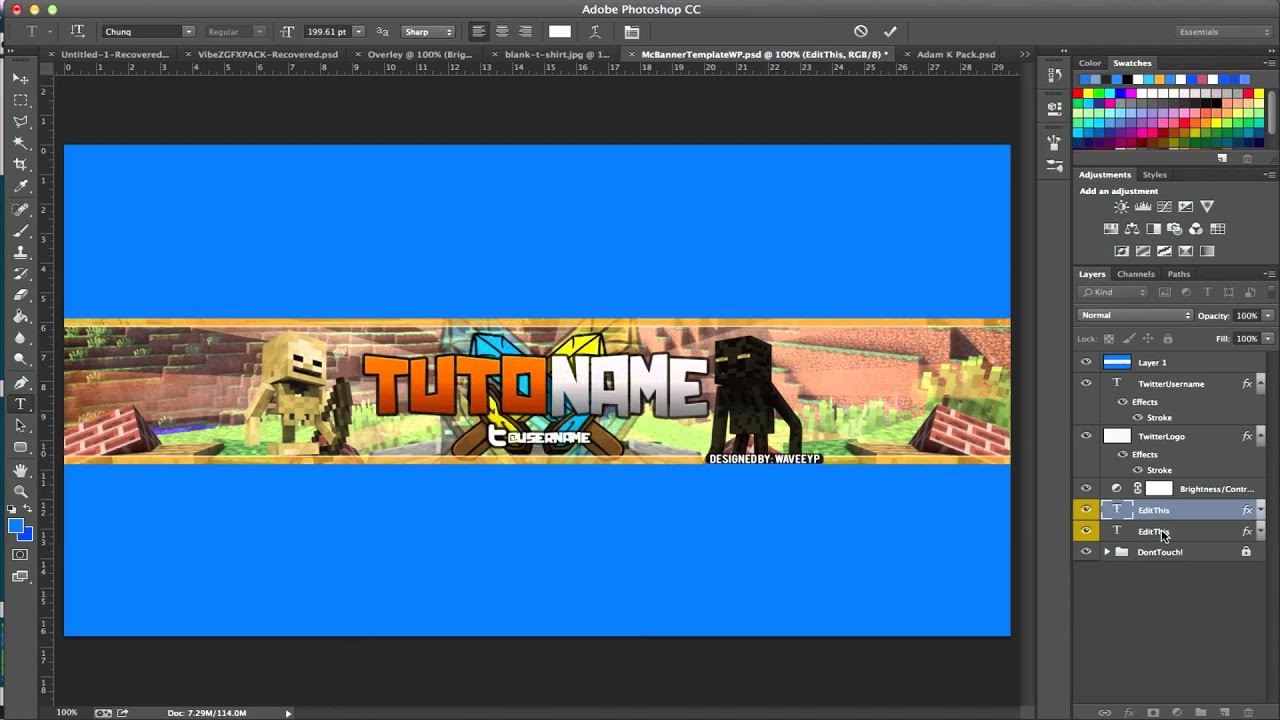Open the Normal blend mode dropdown
The height and width of the screenshot is (720, 1280).
coord(1135,315)
